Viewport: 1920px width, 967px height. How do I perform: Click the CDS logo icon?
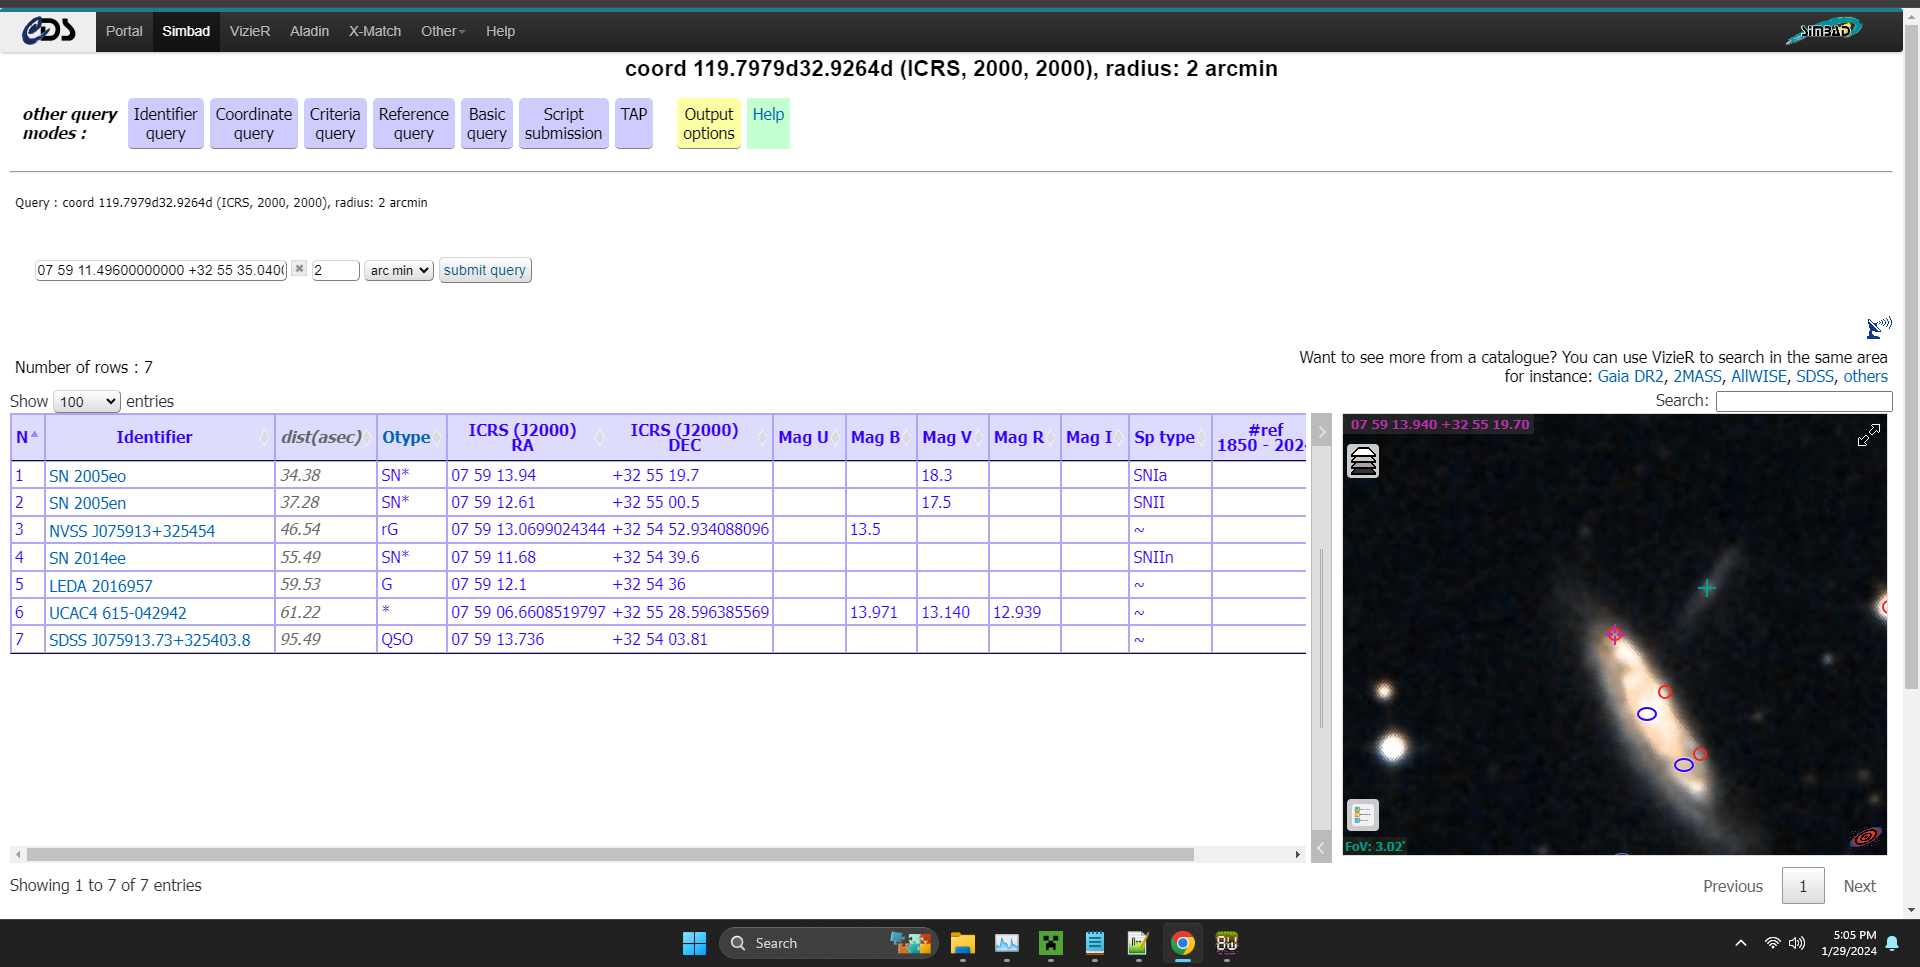click(x=49, y=31)
